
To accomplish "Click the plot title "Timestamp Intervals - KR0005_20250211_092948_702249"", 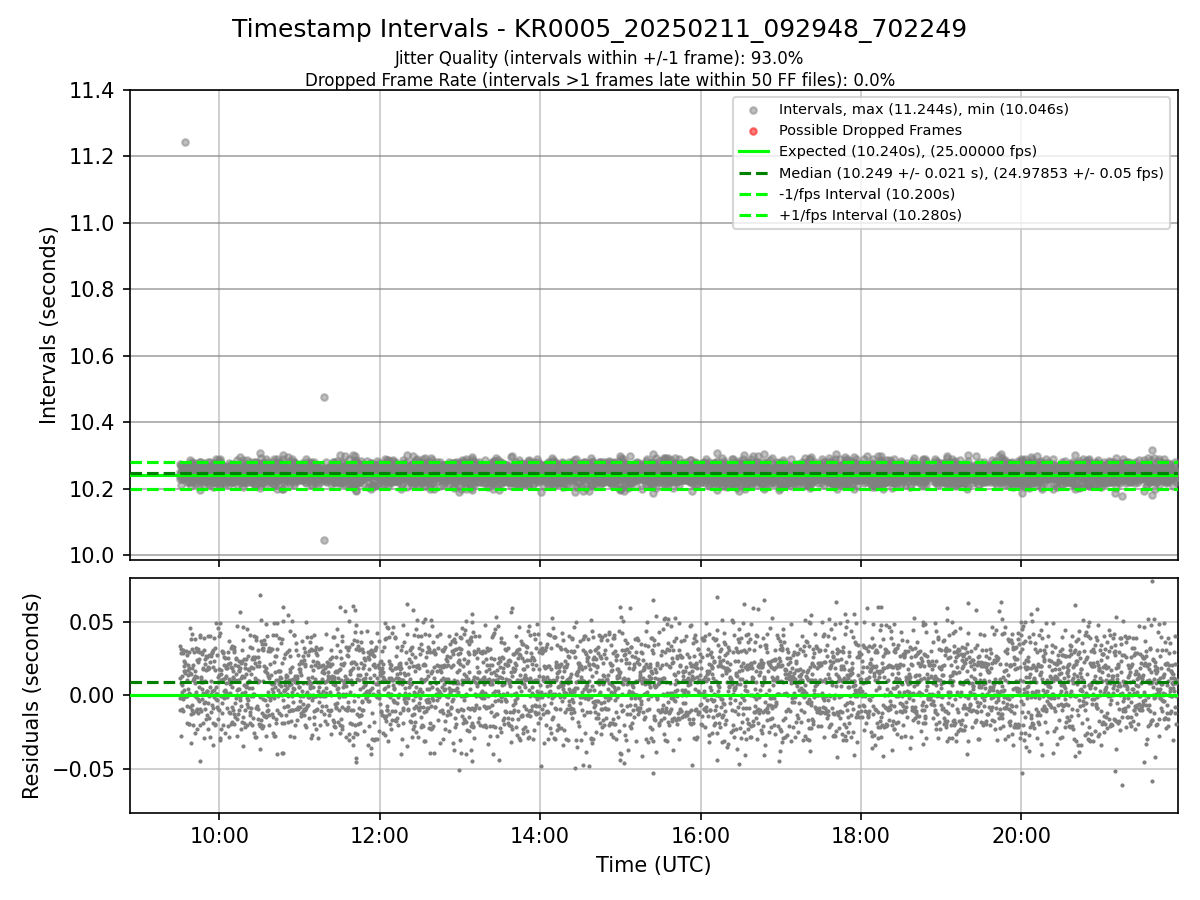I will (599, 29).
